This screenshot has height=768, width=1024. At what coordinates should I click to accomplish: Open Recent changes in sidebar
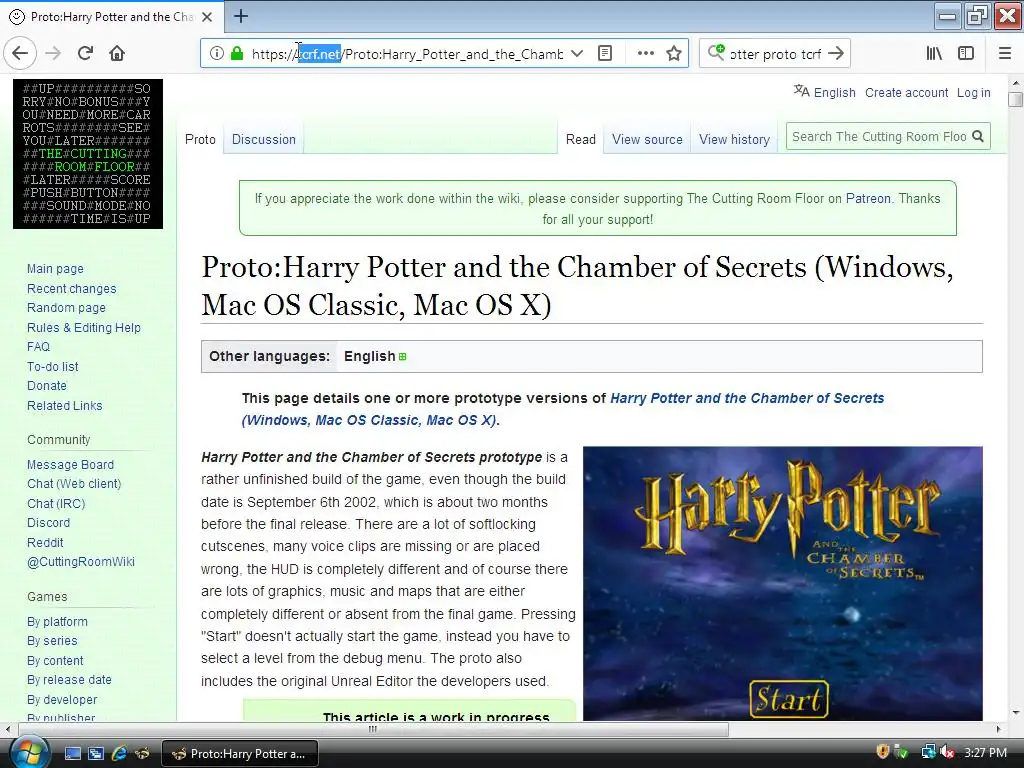pyautogui.click(x=72, y=289)
